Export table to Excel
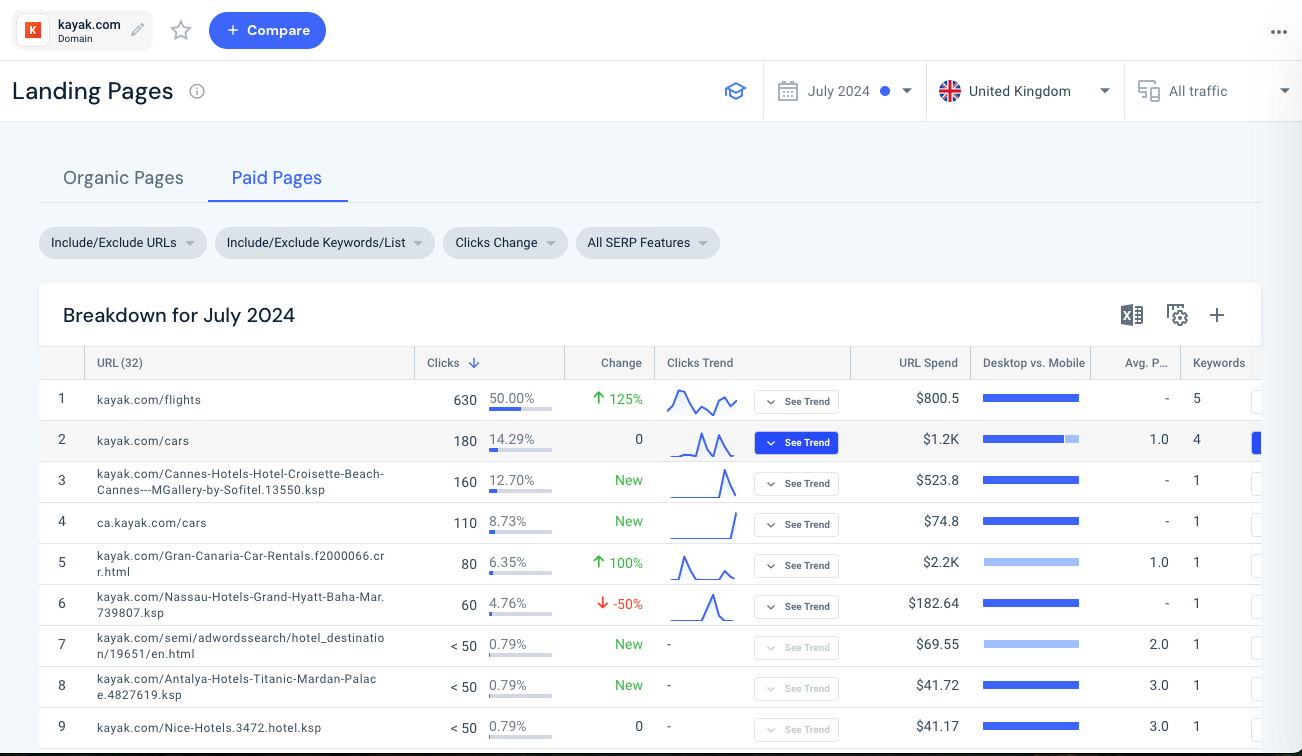This screenshot has height=756, width=1302. 1131,315
